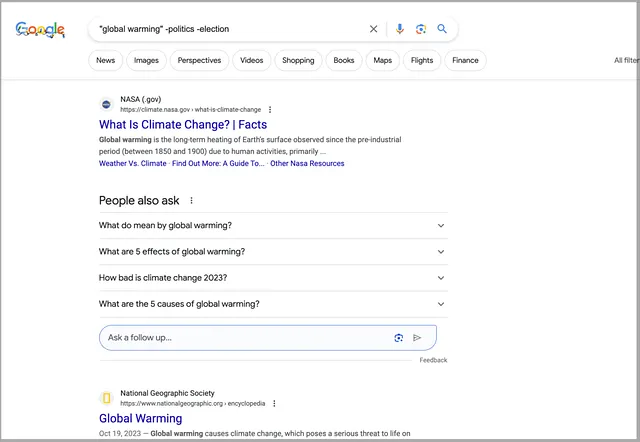Image resolution: width=640 pixels, height=442 pixels.
Task: Expand "What do mean by global warming?"
Action: [x=273, y=225]
